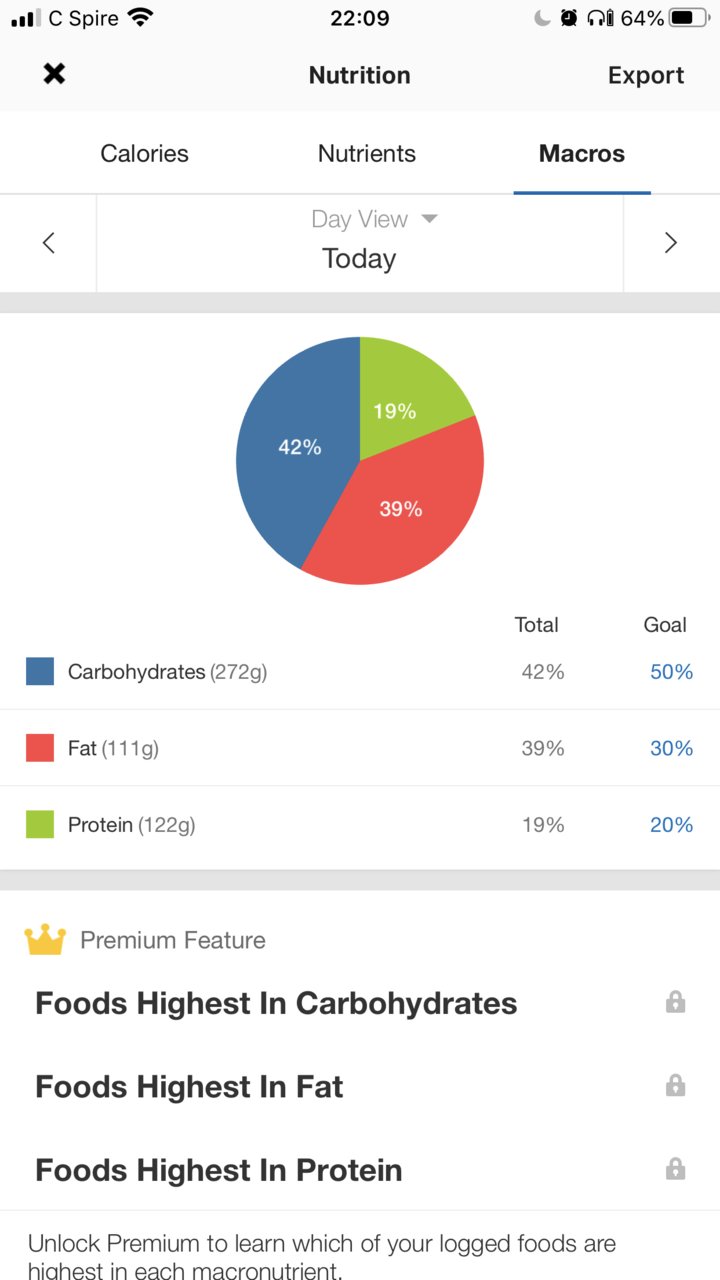Screen dimensions: 720x1280
Task: Close the Nutrition screen with X icon
Action: coord(54,74)
